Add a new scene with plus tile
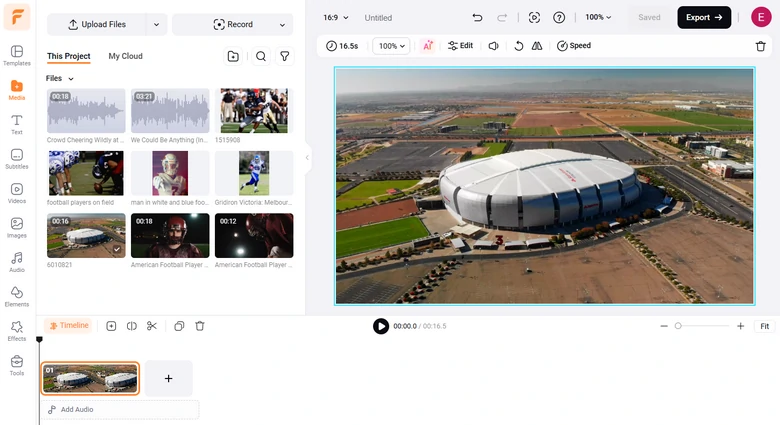This screenshot has width=780, height=425. click(x=169, y=379)
